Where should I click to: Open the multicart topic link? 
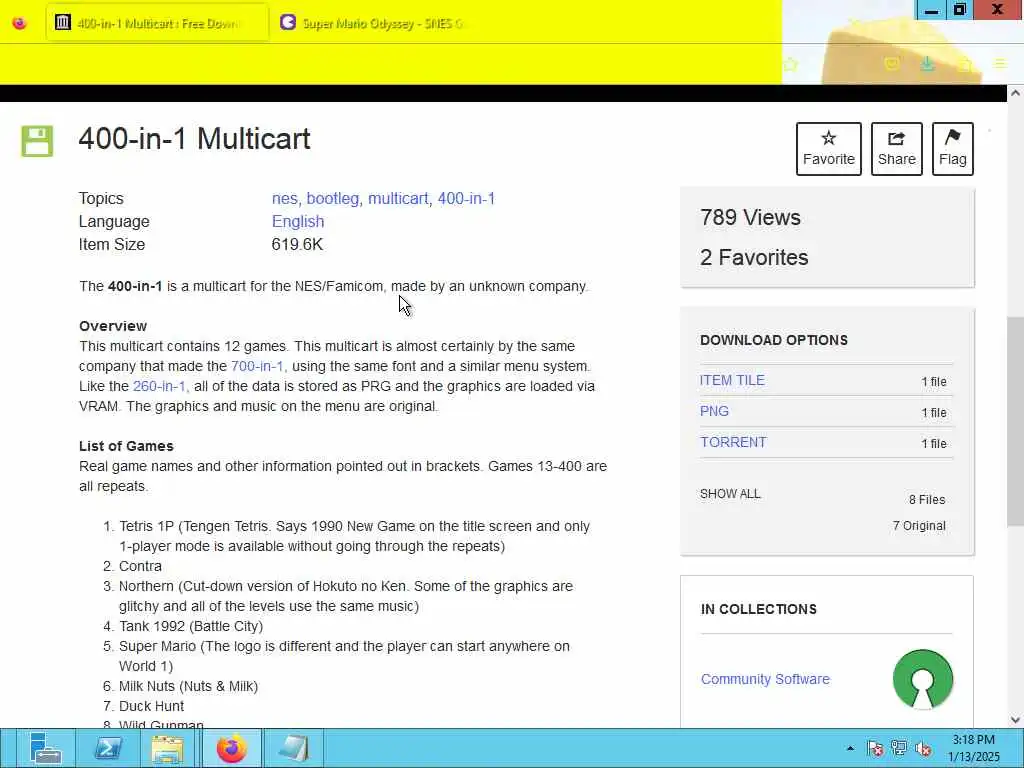398,199
